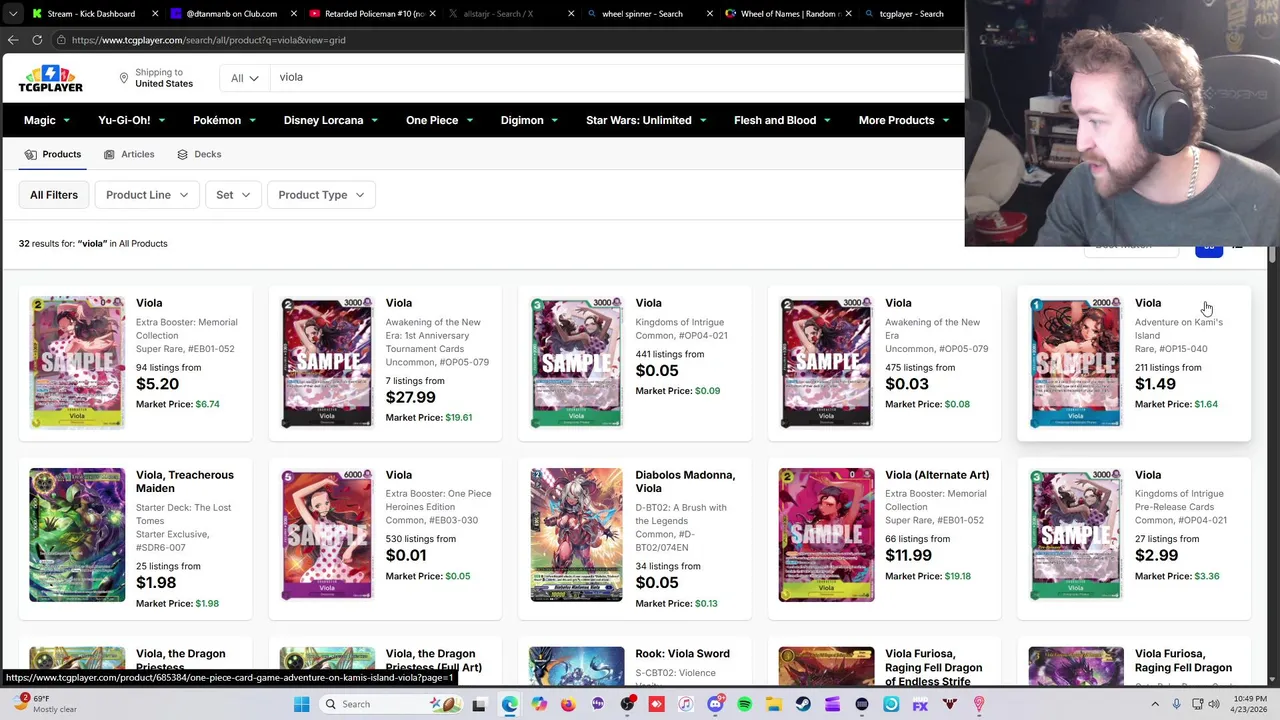Click the shipping location pin icon
Screen dimensions: 1280x720
pos(124,78)
